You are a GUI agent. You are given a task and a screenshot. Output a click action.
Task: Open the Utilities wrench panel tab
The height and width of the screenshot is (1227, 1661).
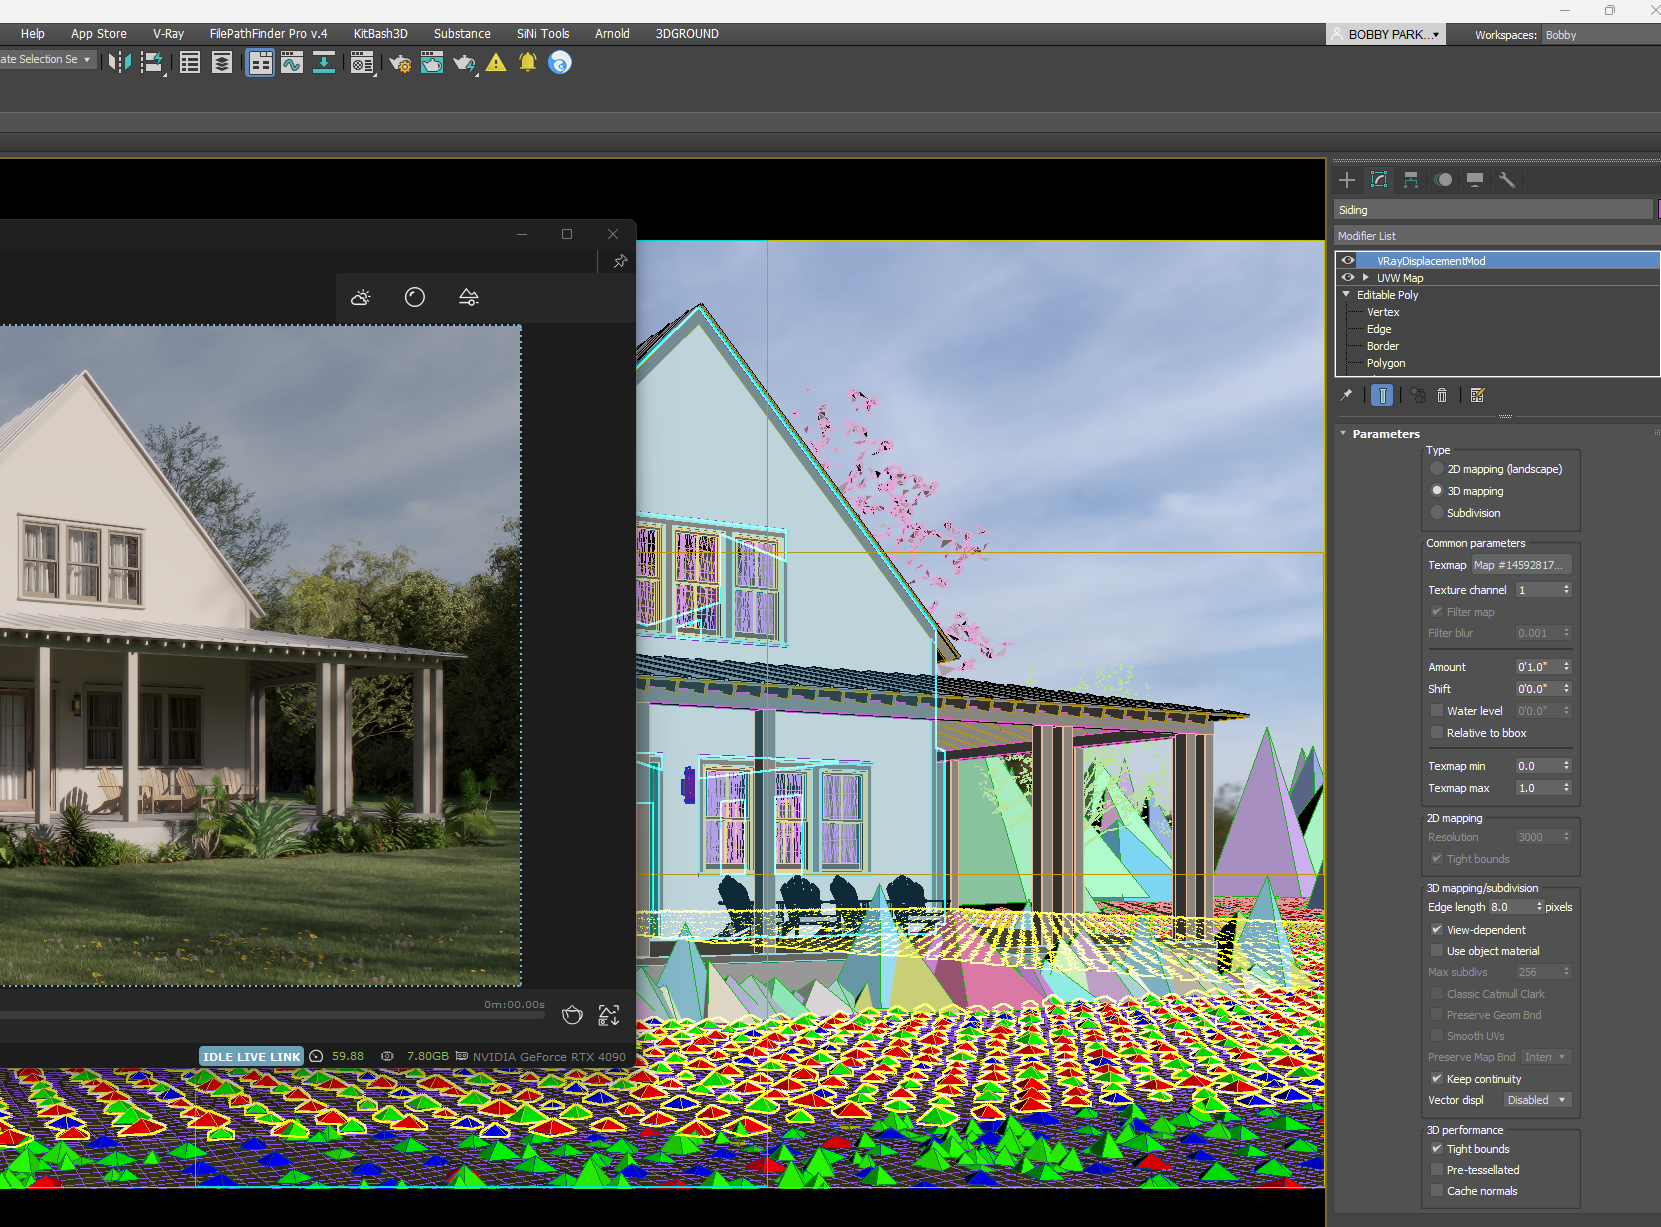[x=1507, y=180]
